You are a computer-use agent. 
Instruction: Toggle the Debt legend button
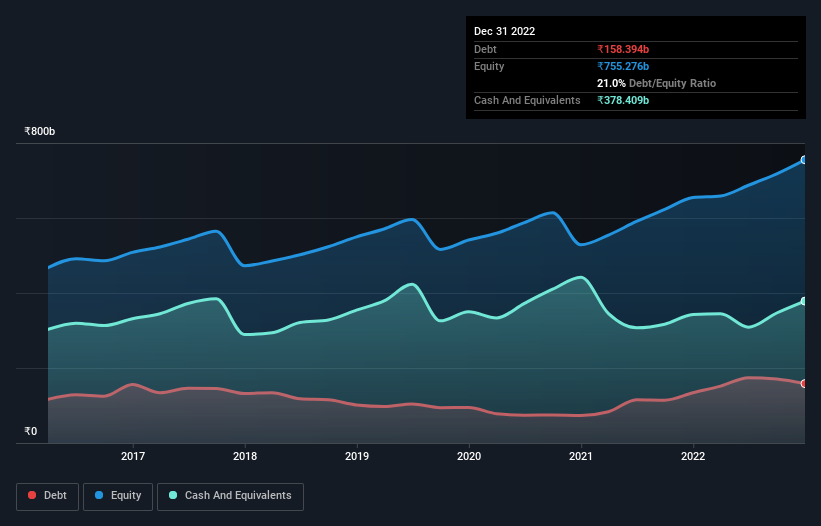point(48,496)
